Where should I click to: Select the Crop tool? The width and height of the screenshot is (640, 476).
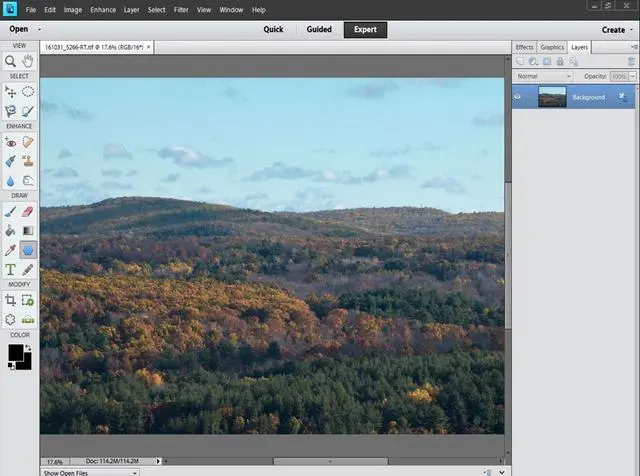[x=10, y=300]
